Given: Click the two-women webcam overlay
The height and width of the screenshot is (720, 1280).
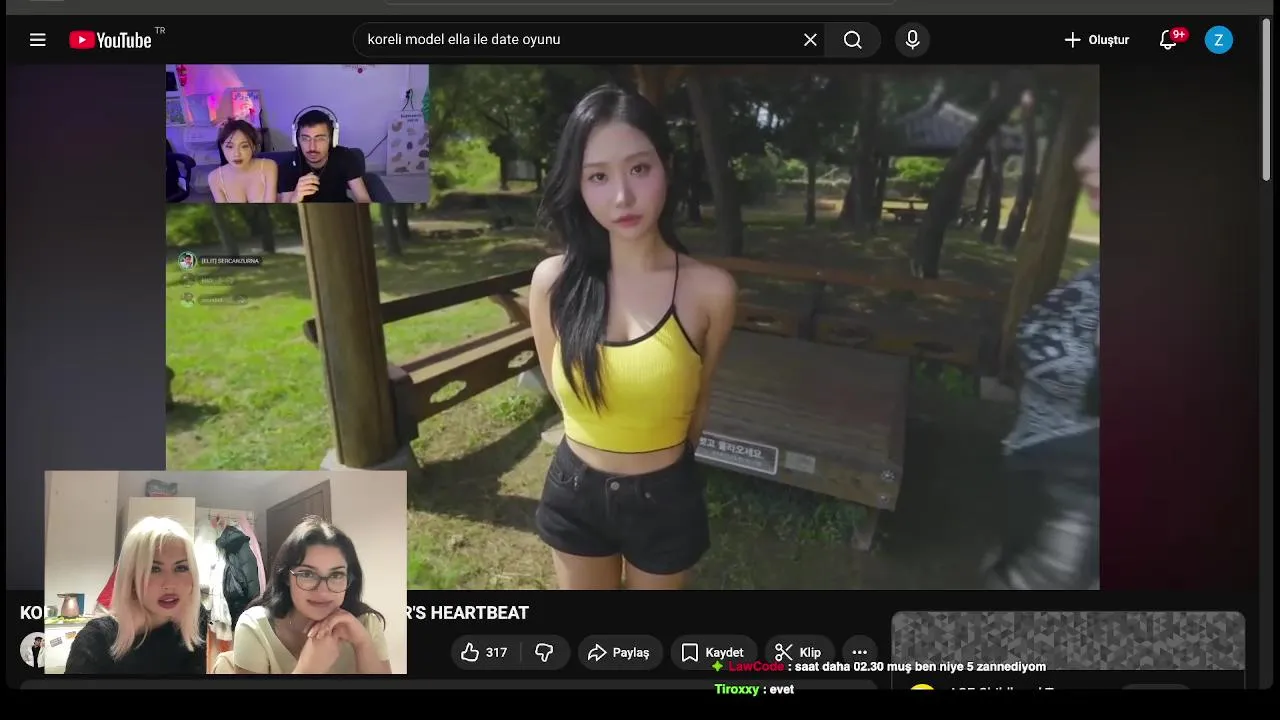Looking at the screenshot, I should pos(226,572).
